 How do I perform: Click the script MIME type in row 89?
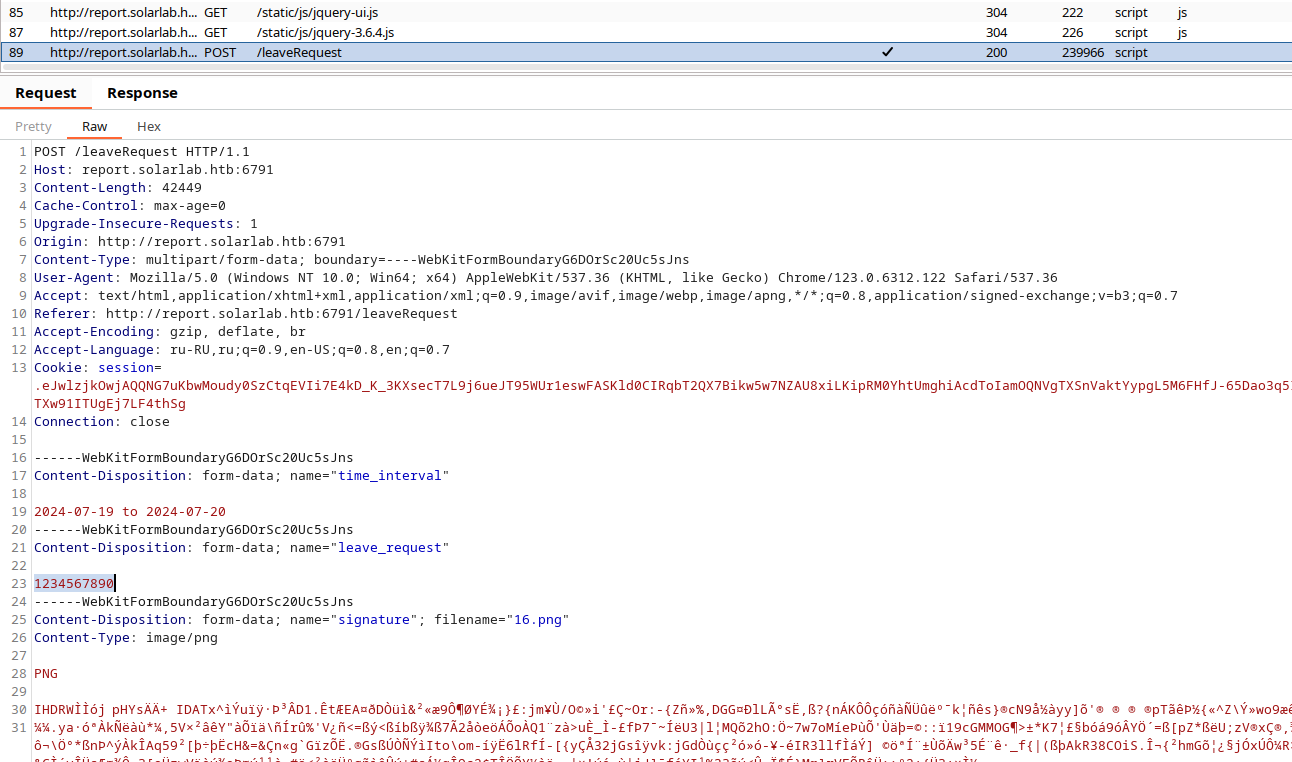click(x=1132, y=52)
